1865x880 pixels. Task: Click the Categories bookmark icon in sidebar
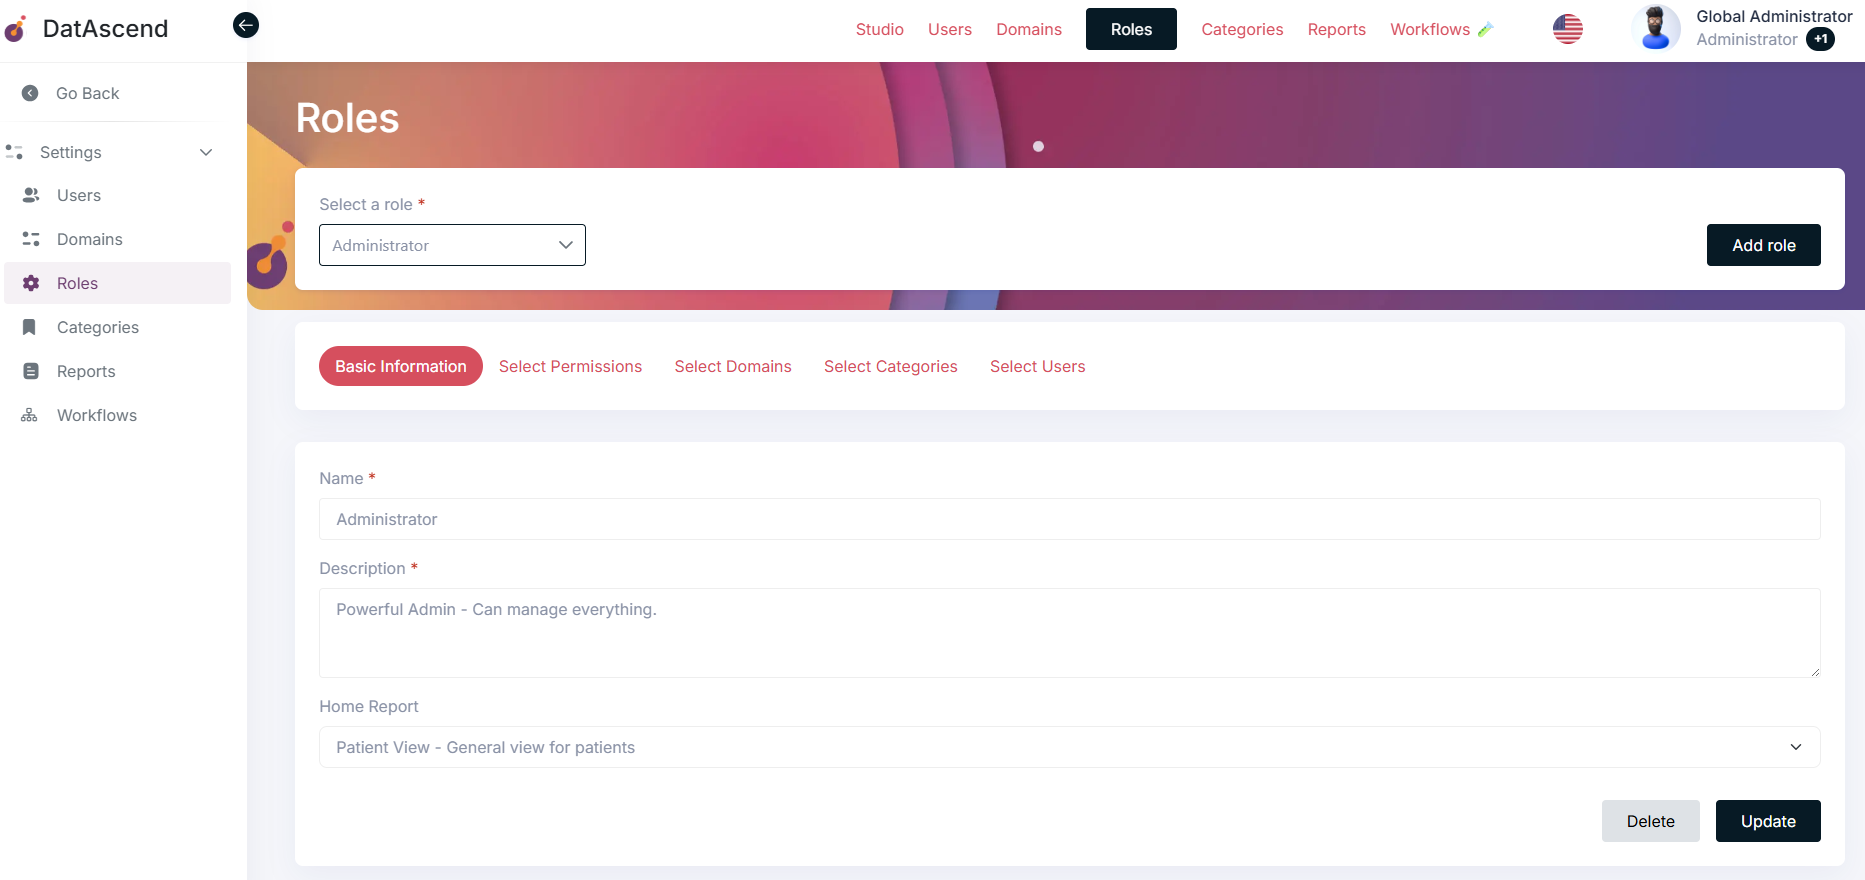(30, 327)
